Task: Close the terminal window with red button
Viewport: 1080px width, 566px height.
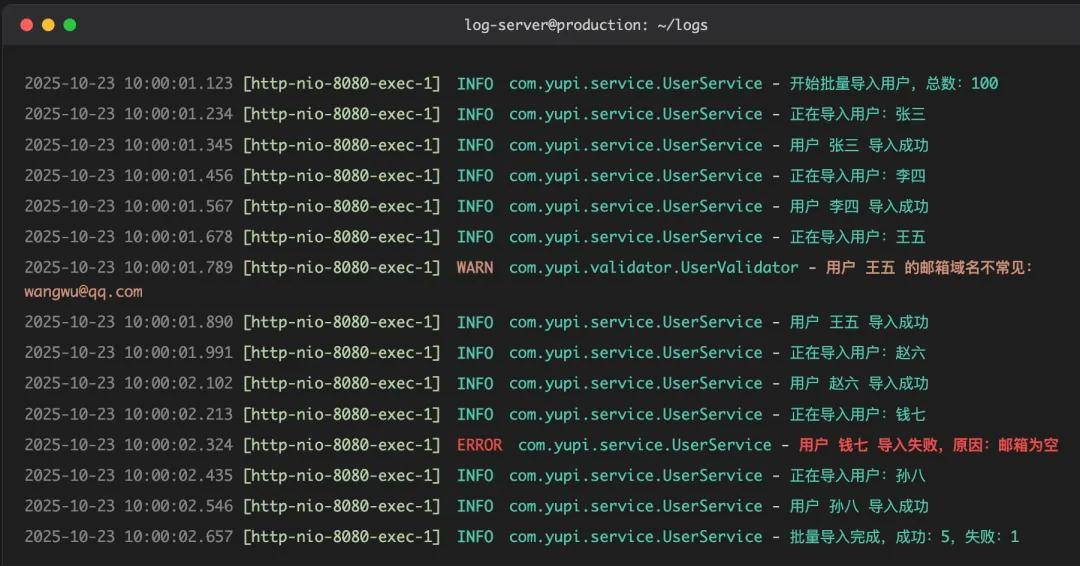Action: pyautogui.click(x=26, y=25)
